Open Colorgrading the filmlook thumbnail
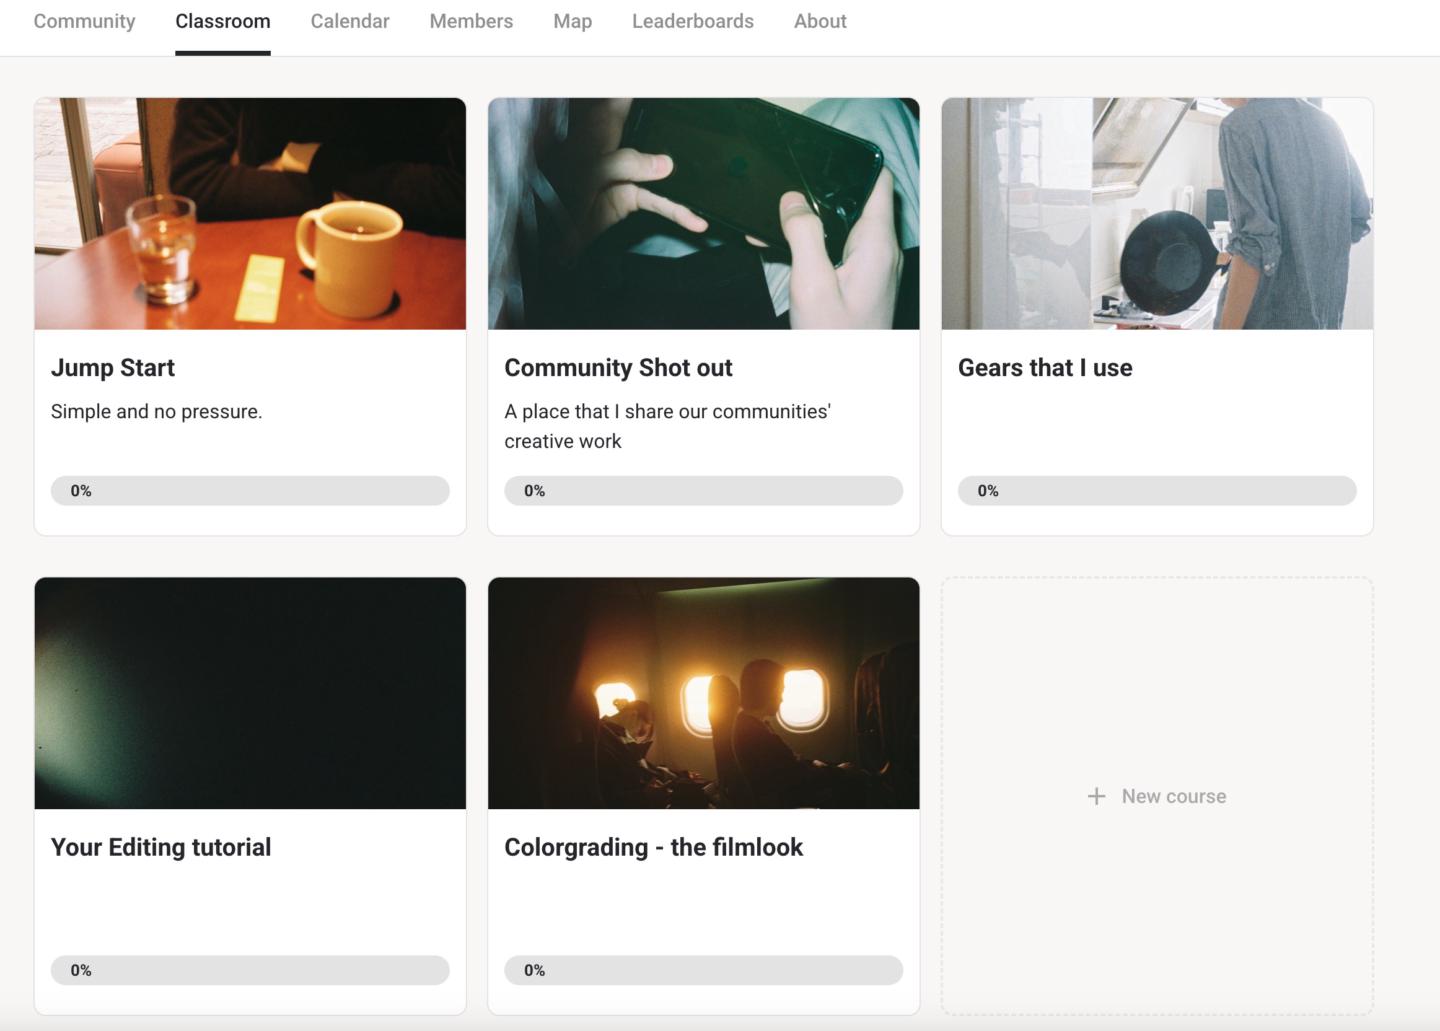Viewport: 1440px width, 1031px height. [704, 693]
